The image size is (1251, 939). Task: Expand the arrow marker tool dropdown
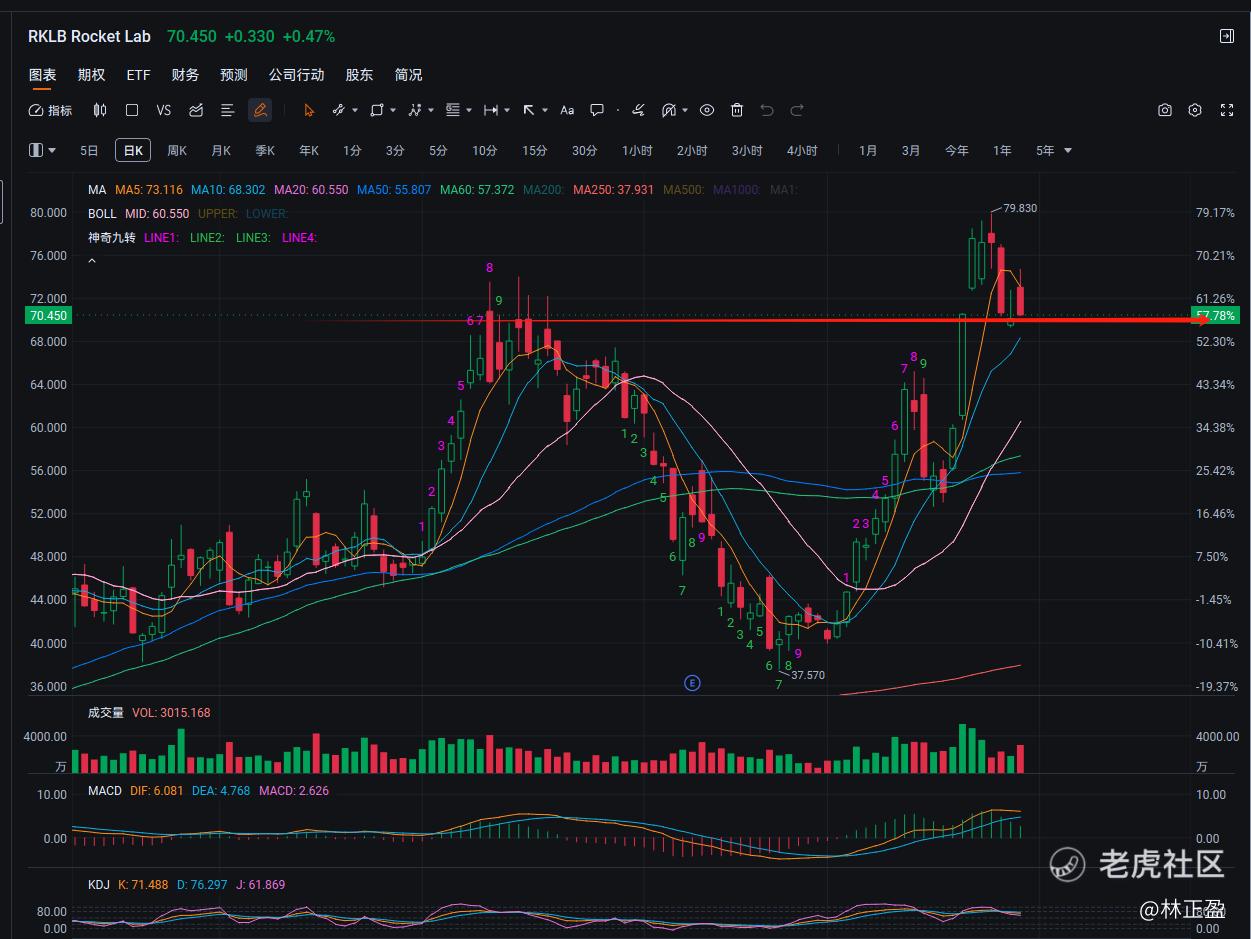545,110
